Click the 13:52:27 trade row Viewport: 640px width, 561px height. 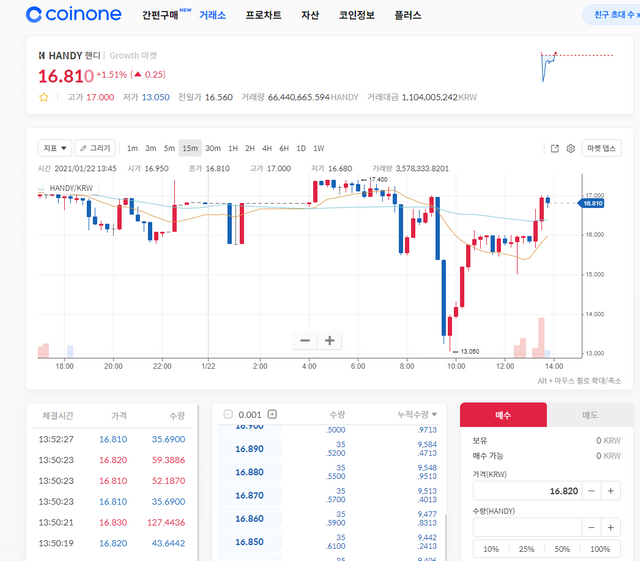pyautogui.click(x=112, y=439)
